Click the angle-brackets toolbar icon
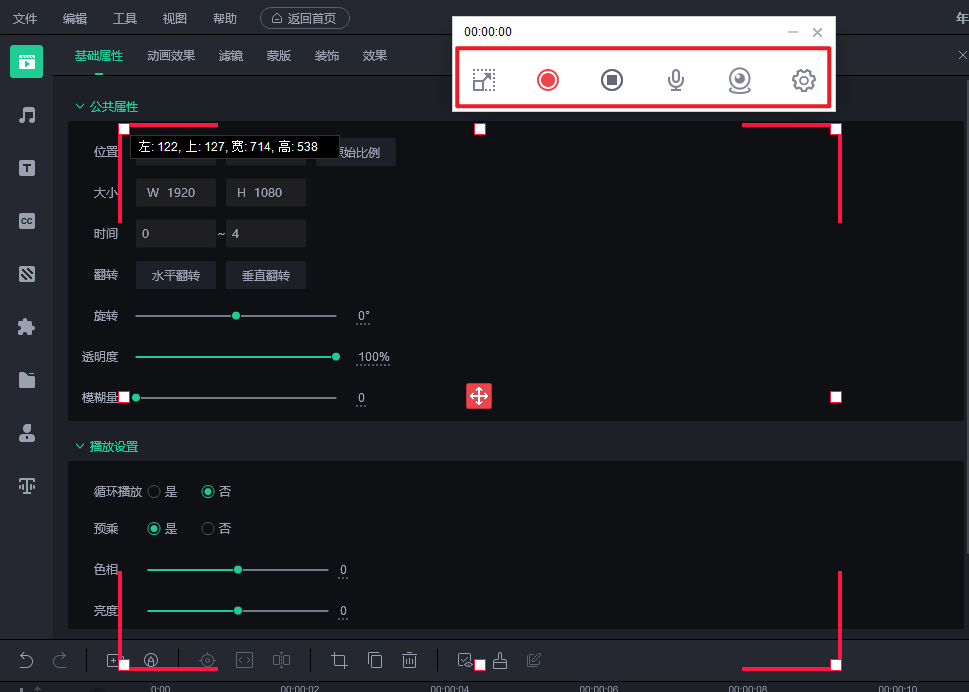Viewport: 969px width, 692px height. [245, 660]
